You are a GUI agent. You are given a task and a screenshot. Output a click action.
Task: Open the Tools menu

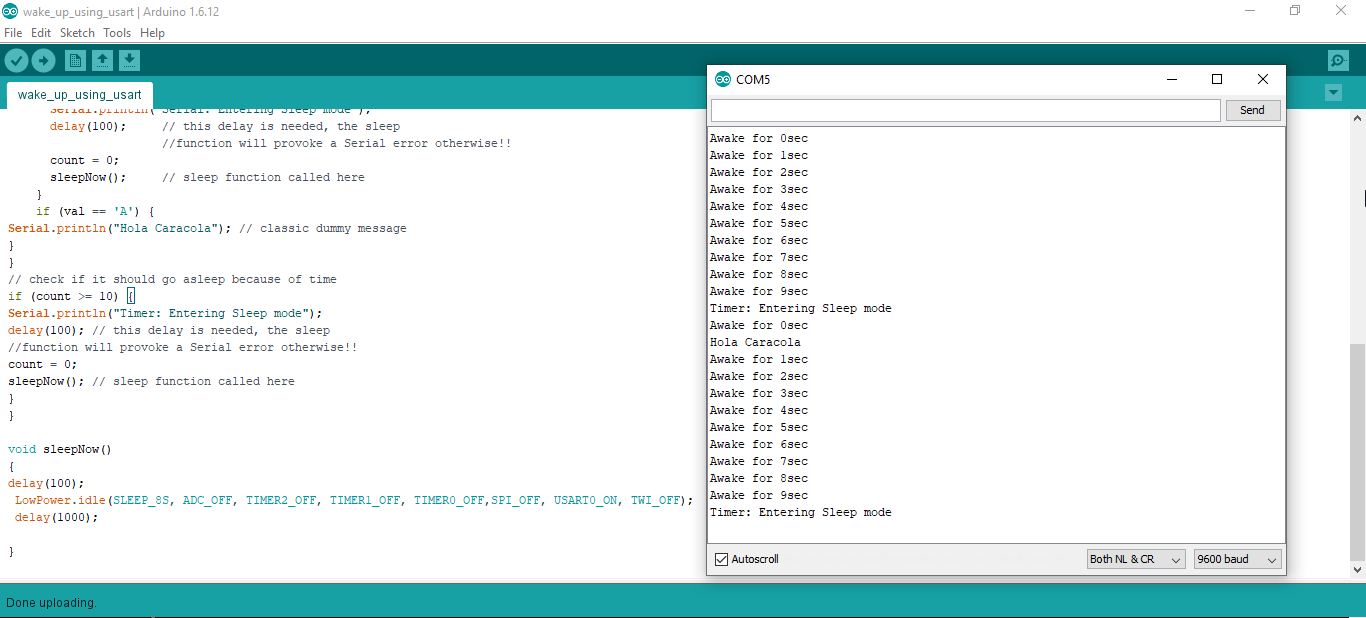tap(117, 33)
